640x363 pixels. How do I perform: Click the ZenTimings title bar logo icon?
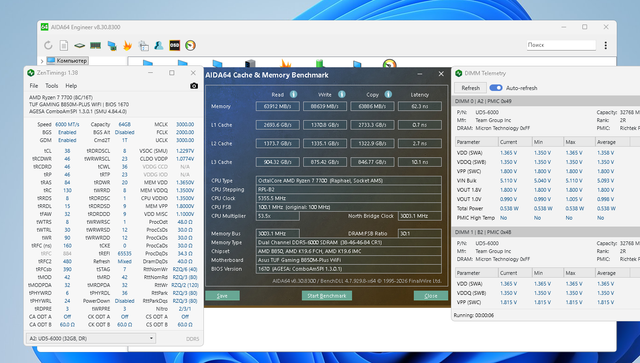tap(30, 73)
